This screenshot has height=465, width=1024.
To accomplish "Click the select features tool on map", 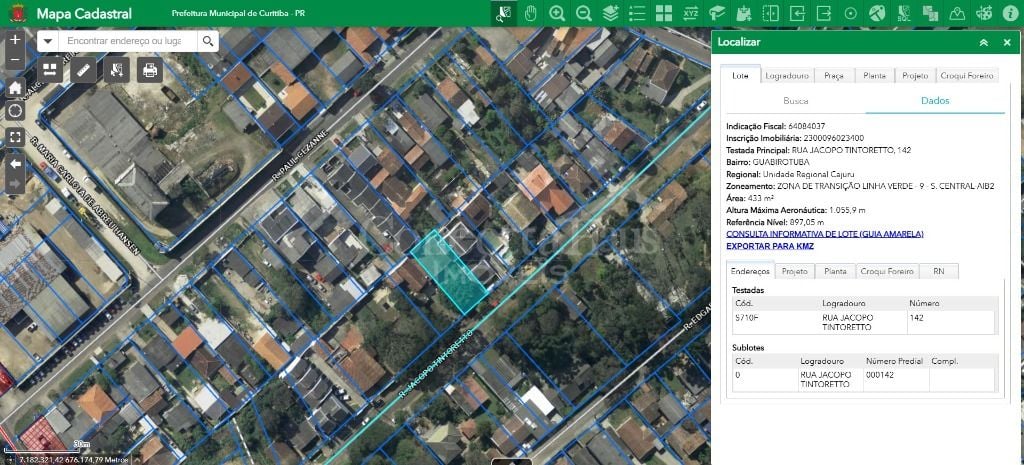I will [x=116, y=69].
